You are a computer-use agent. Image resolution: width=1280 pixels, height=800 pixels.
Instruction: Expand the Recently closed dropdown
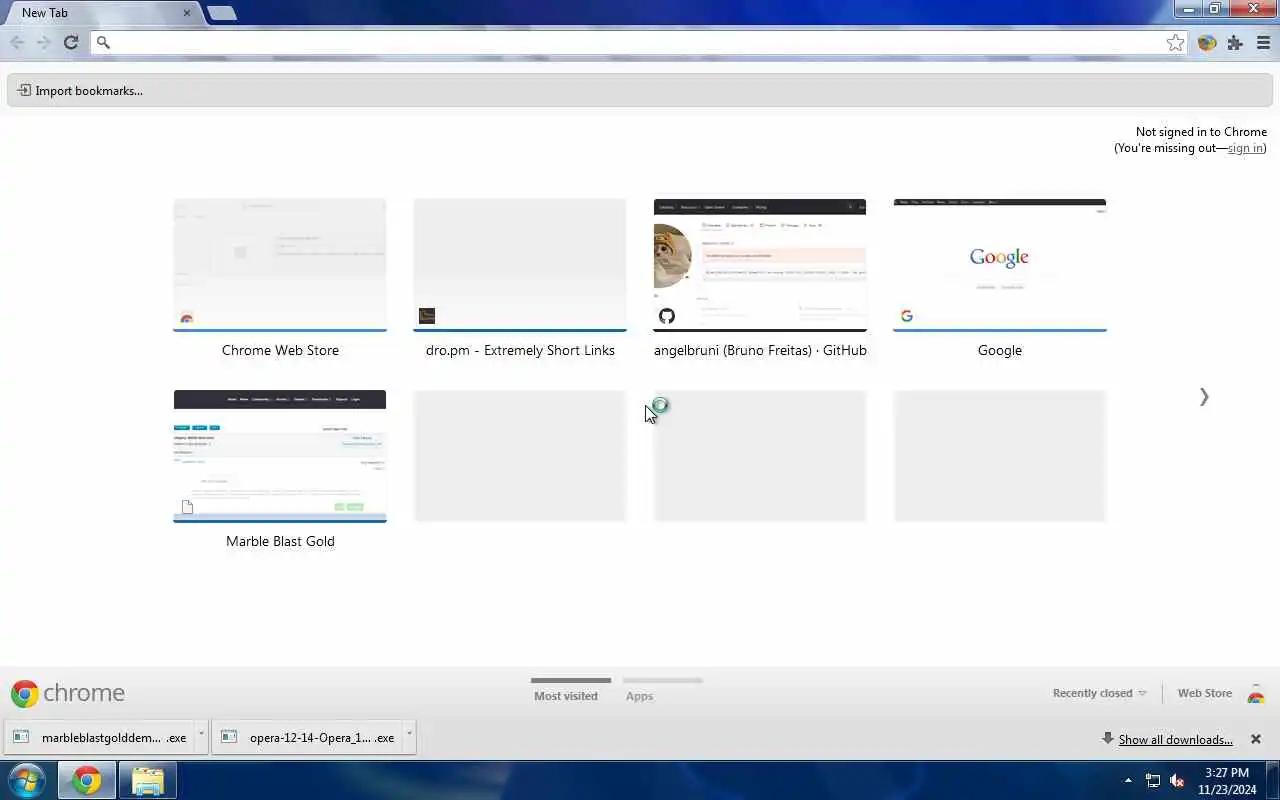pos(1099,693)
